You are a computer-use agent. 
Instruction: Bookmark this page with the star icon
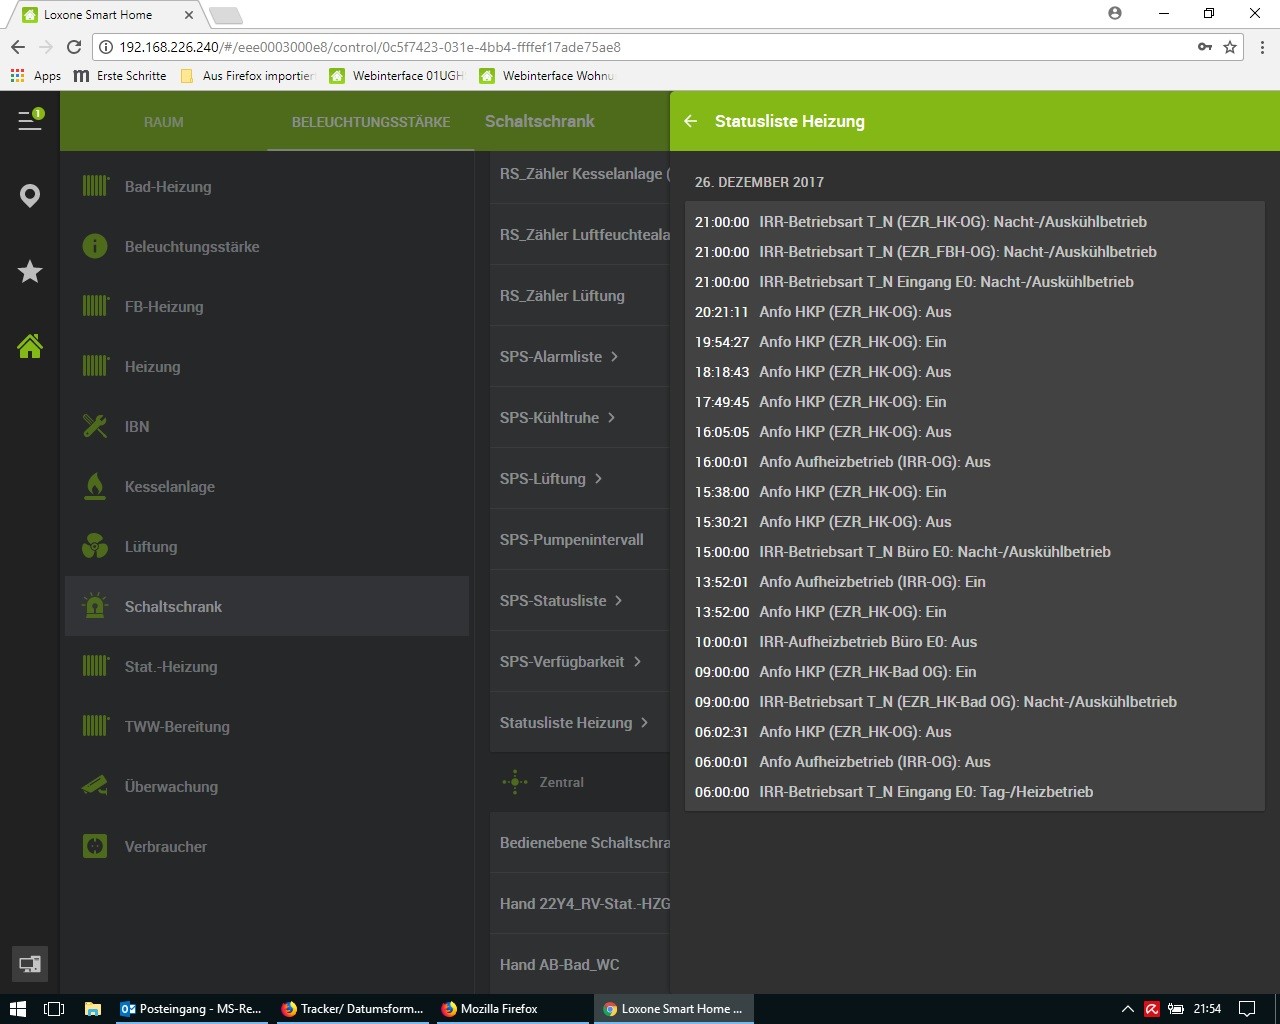(x=1230, y=47)
